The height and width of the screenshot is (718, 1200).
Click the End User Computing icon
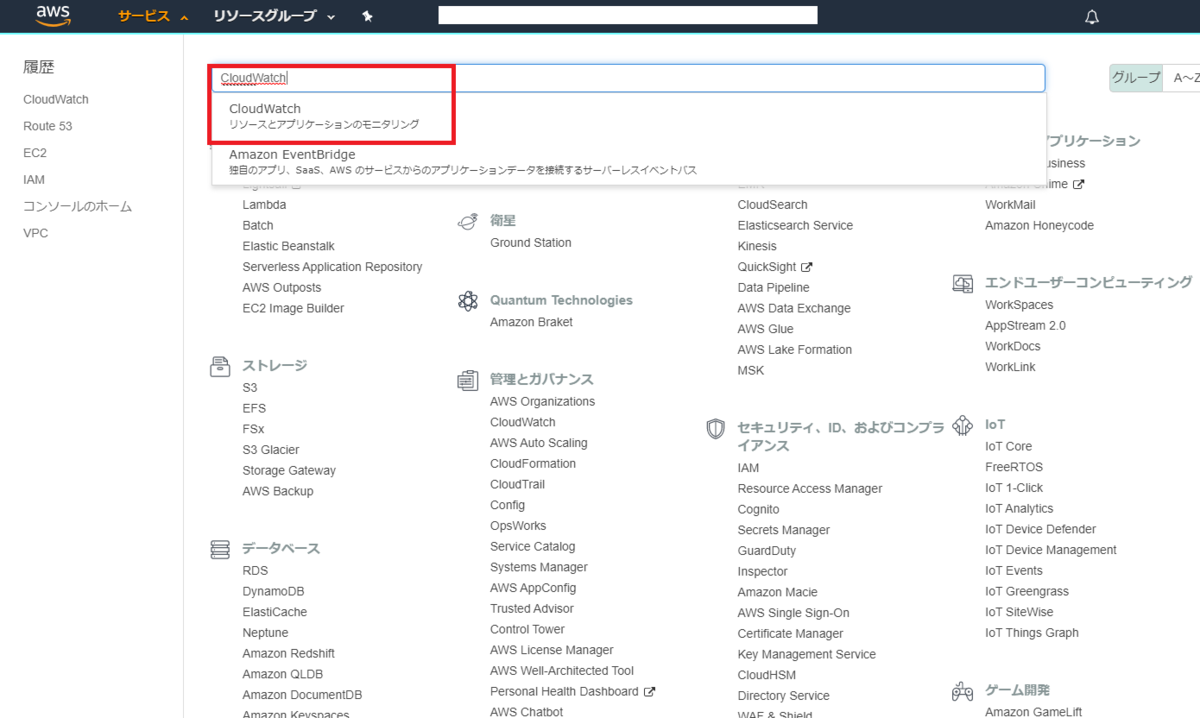click(962, 283)
